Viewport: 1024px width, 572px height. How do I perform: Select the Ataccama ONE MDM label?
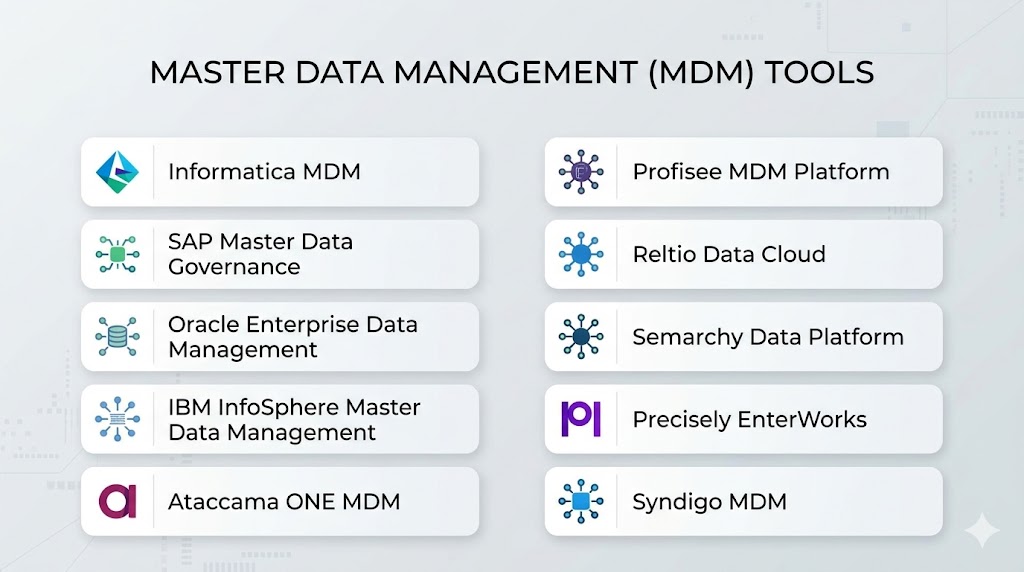click(284, 502)
